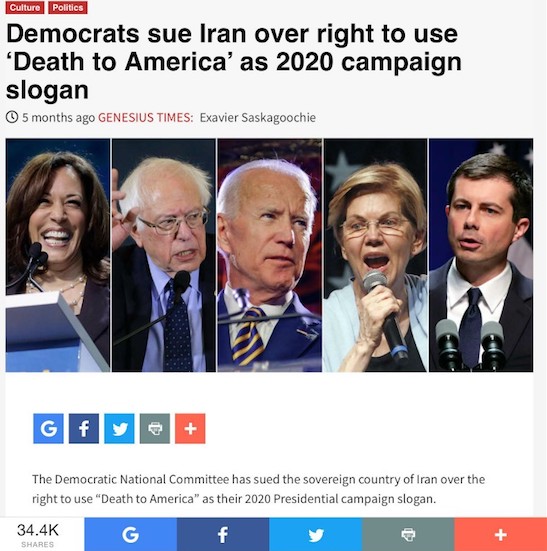Open the Culture category tag
The image size is (547, 551).
click(x=25, y=7)
